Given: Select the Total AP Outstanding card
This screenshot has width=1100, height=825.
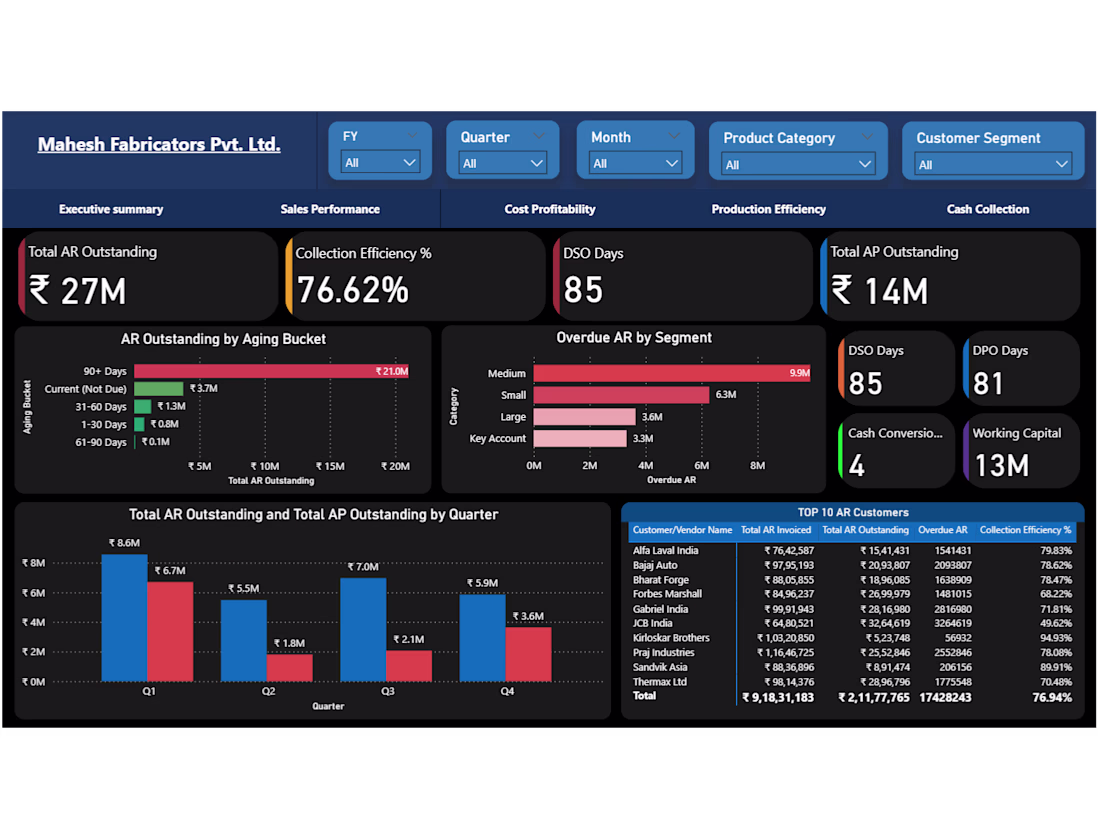Looking at the screenshot, I should 950,276.
